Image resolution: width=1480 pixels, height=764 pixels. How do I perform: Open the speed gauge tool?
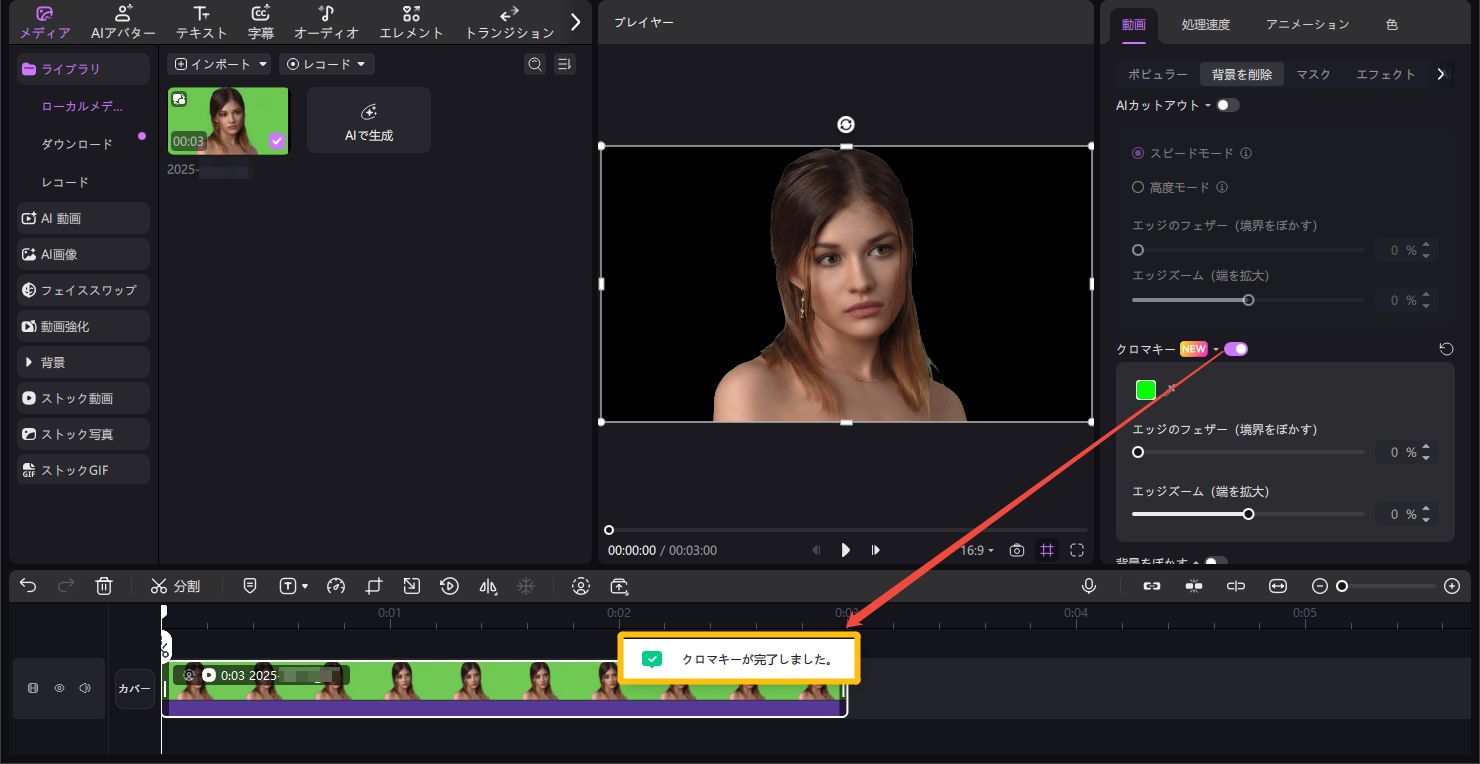(x=336, y=586)
